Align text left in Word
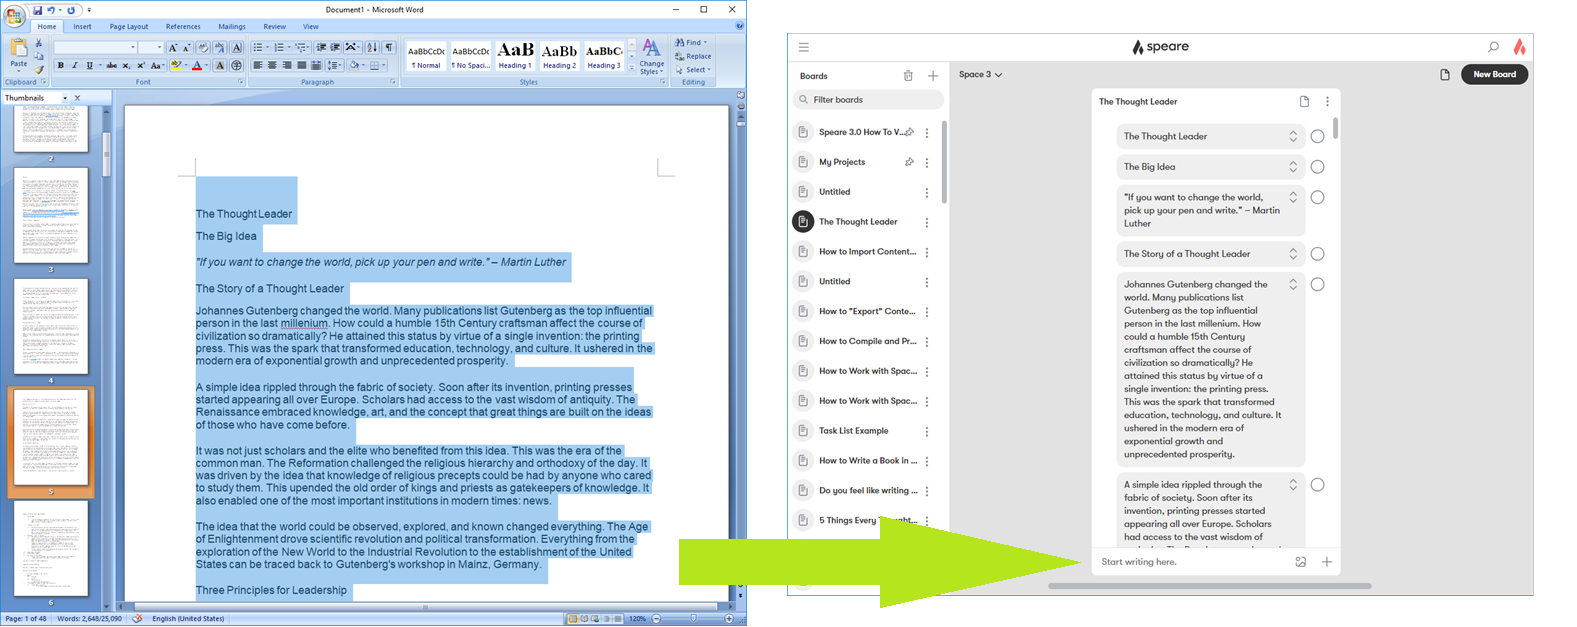 tap(257, 66)
